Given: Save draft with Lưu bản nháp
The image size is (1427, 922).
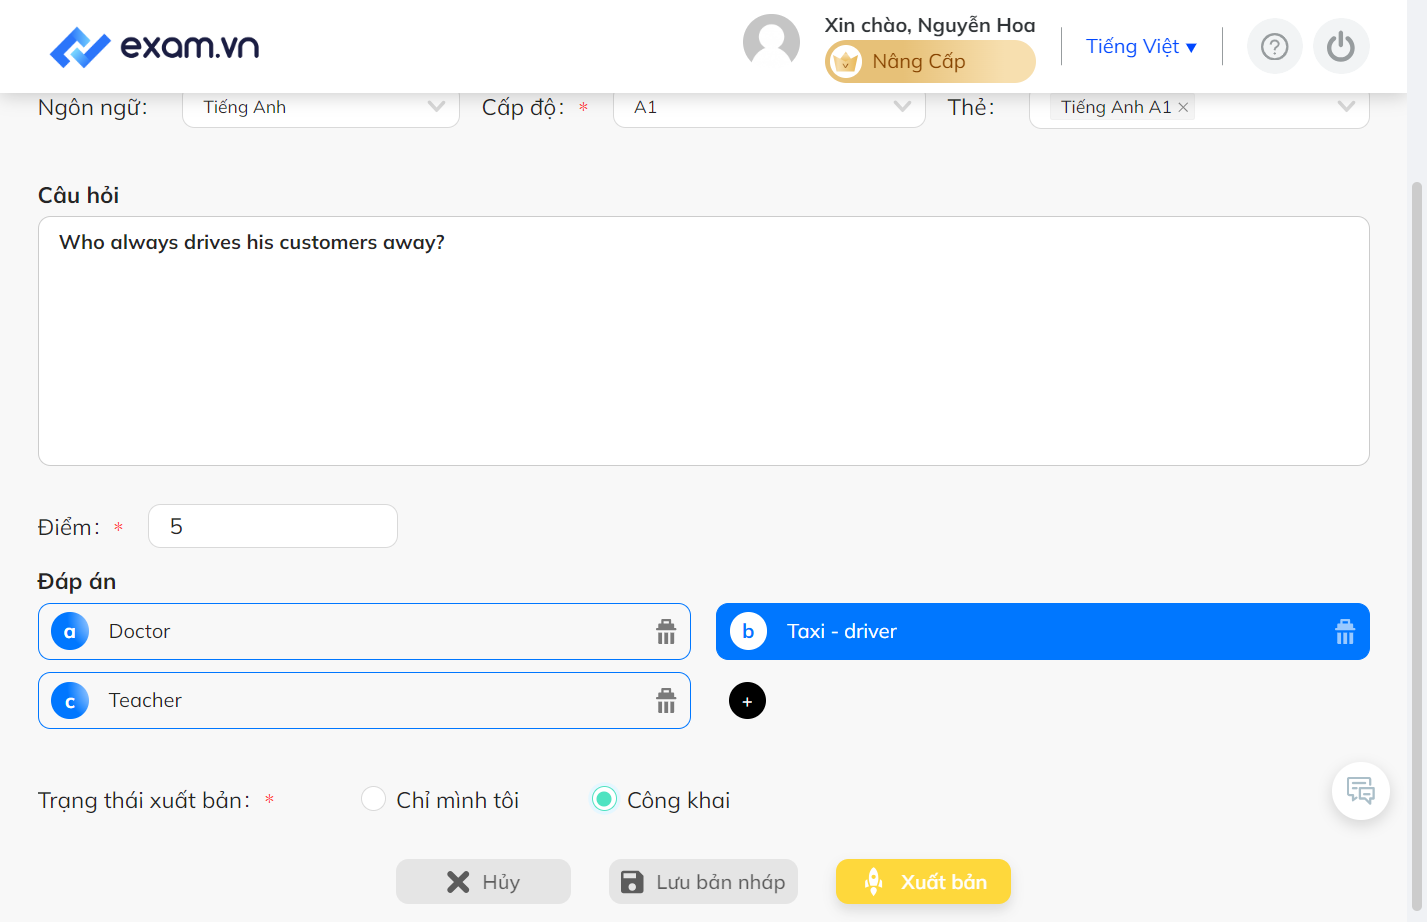Looking at the screenshot, I should click(x=703, y=882).
